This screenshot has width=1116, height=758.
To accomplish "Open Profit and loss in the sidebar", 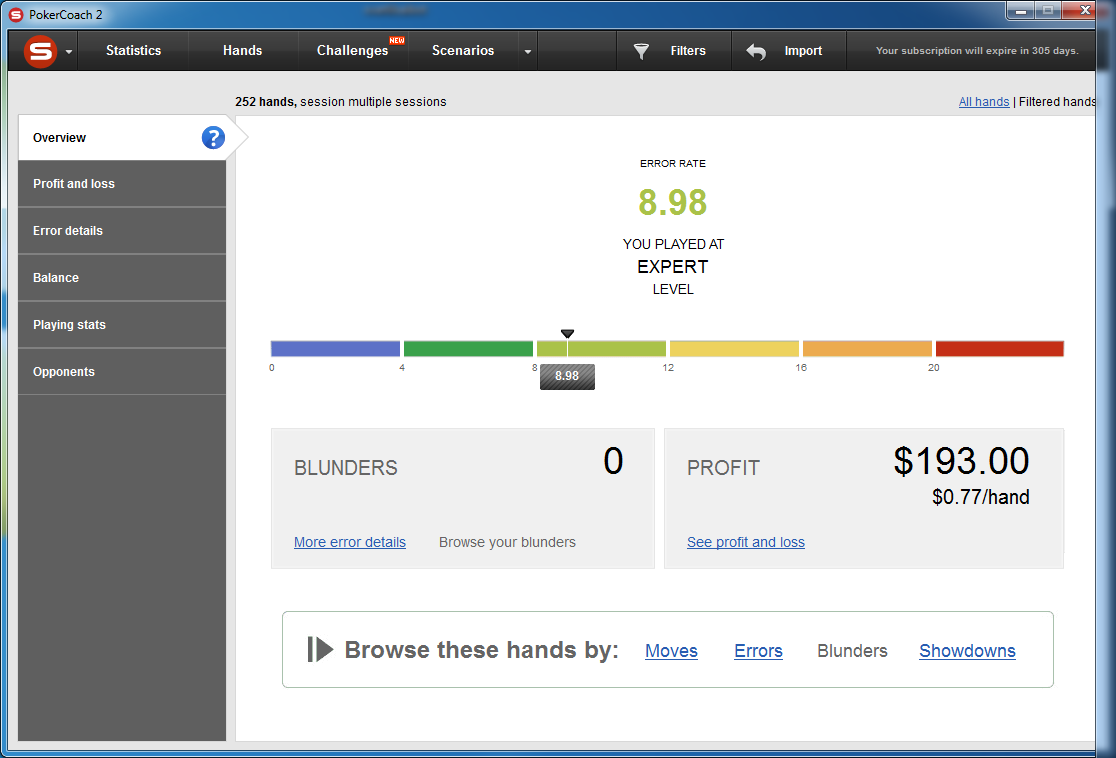I will coord(122,184).
